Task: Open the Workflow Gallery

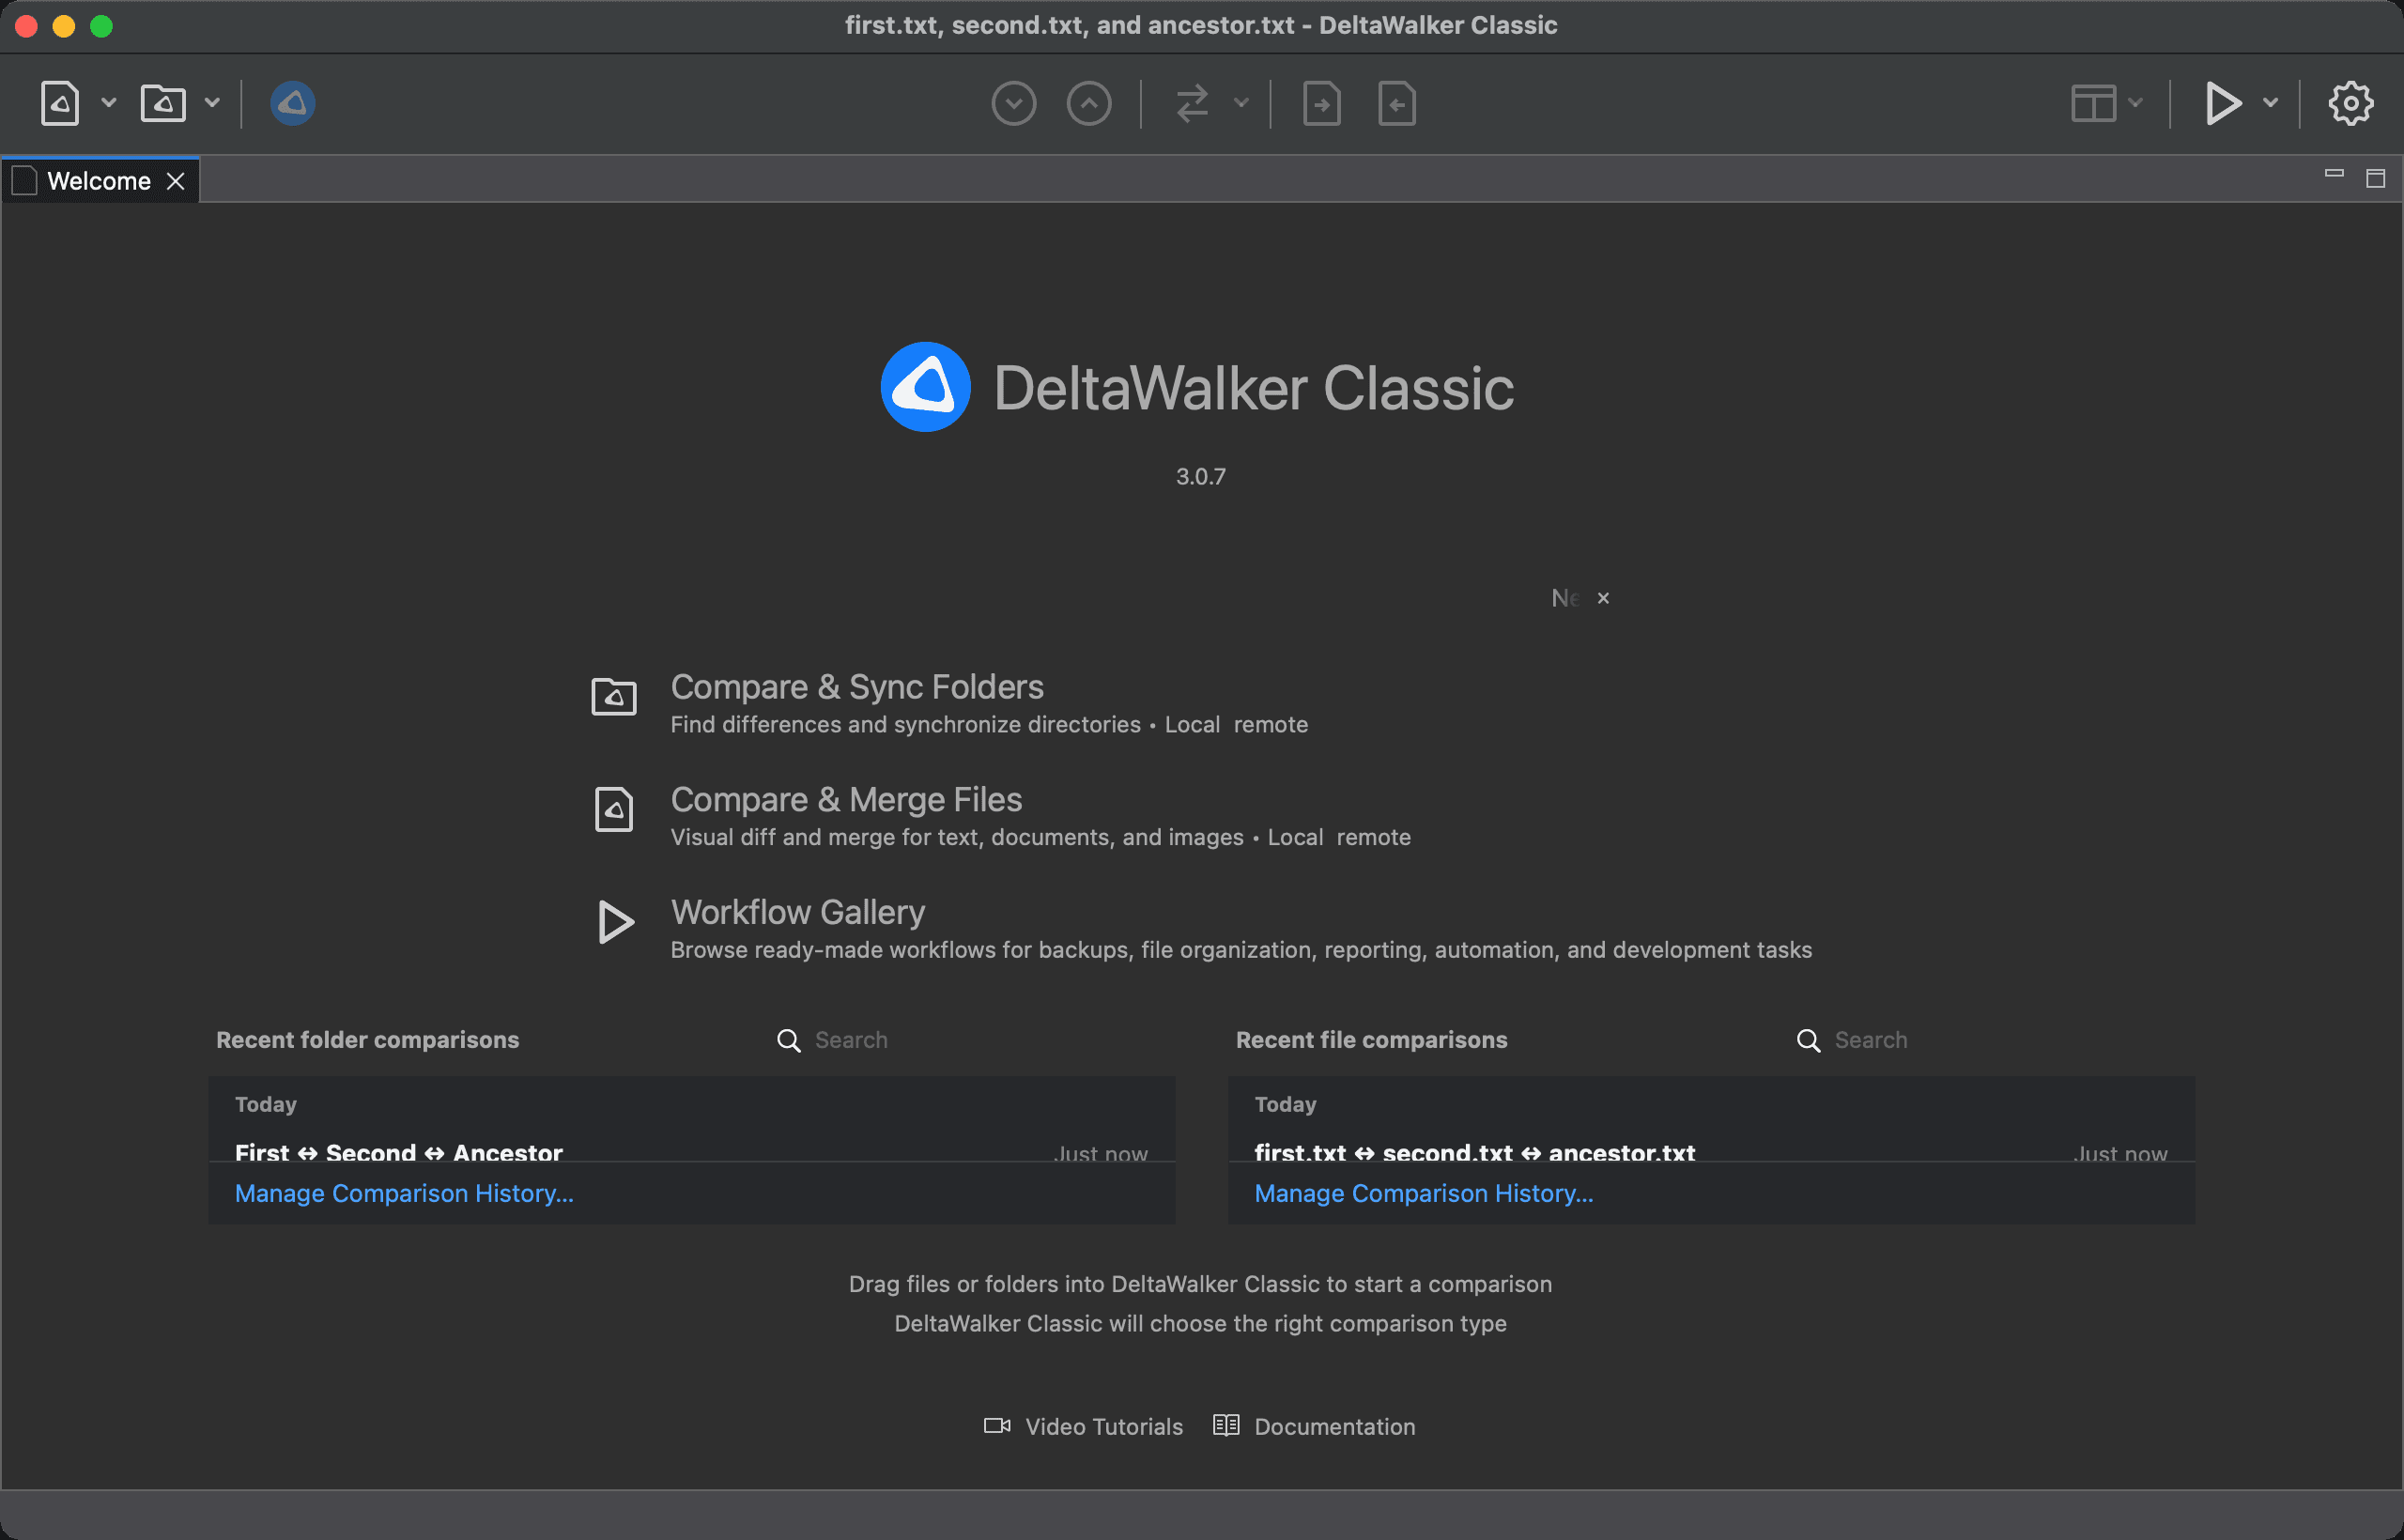Action: (x=798, y=912)
